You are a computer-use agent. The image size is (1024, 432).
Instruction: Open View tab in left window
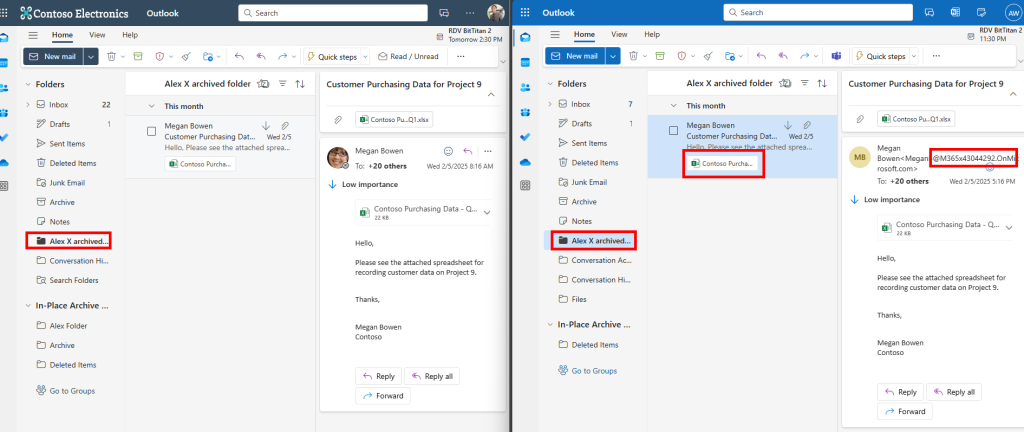[97, 35]
